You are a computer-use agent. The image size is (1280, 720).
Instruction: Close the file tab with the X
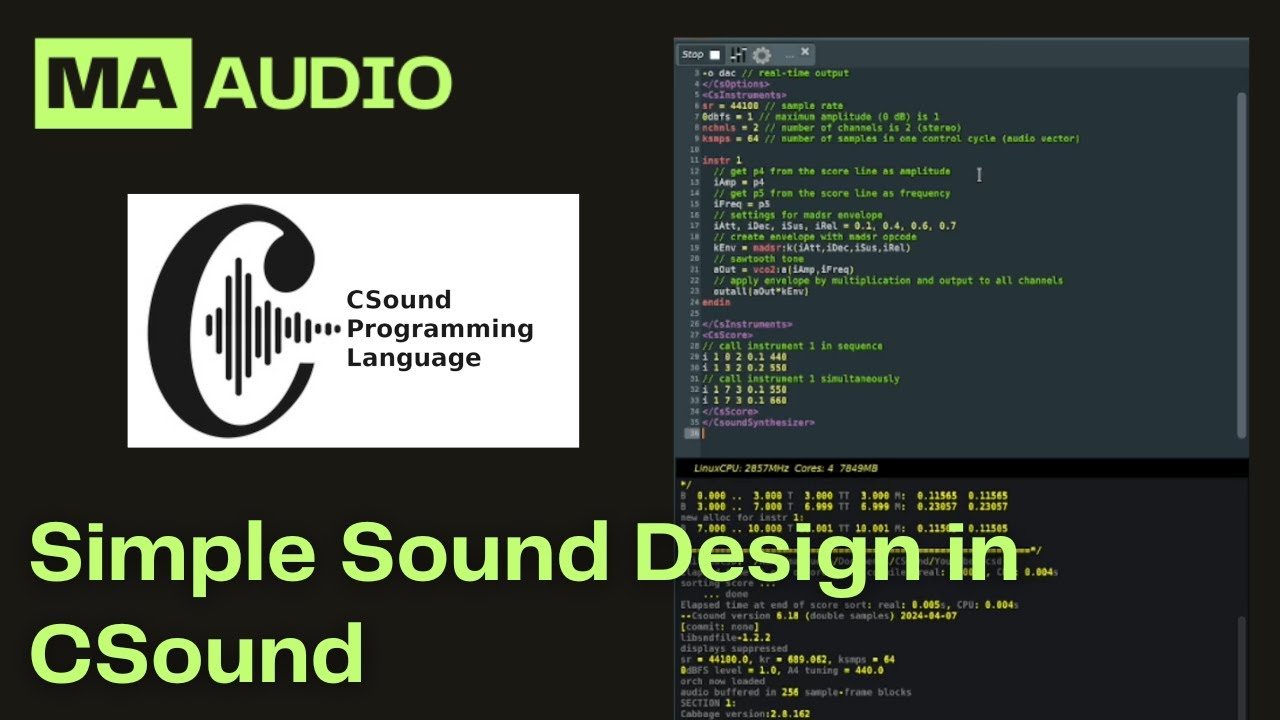pos(805,52)
